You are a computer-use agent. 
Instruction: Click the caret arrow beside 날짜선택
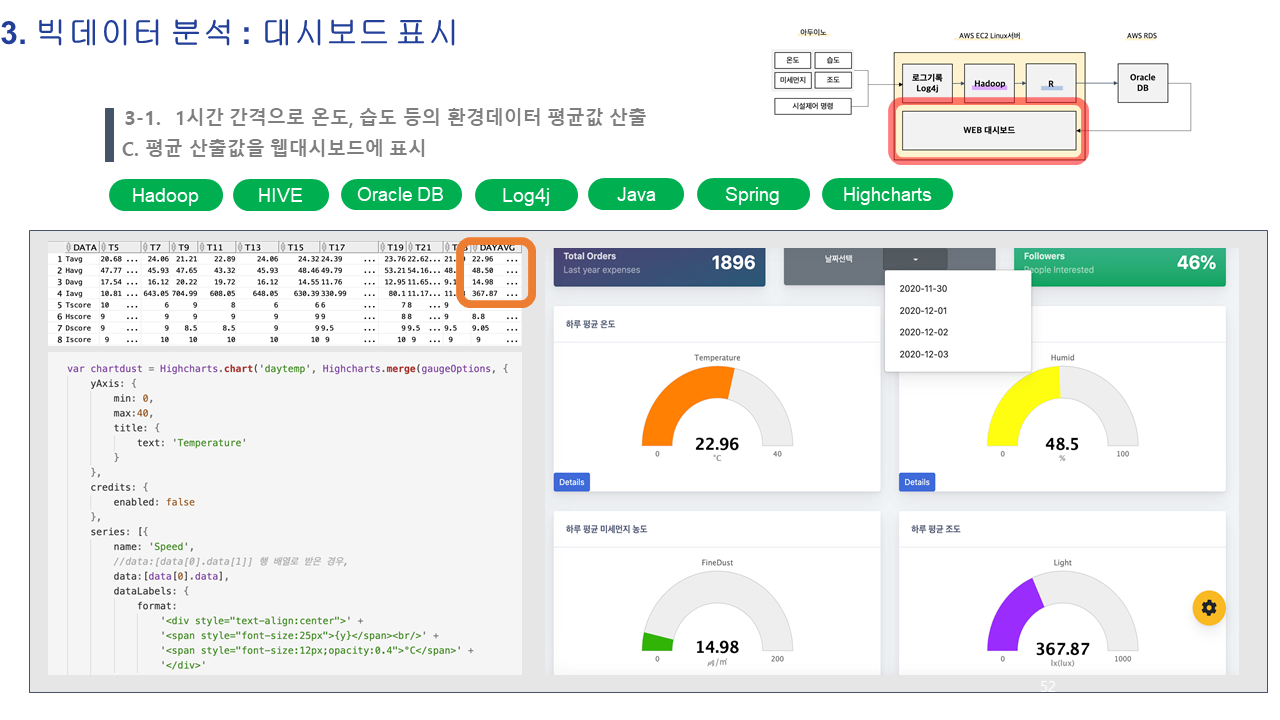pos(915,260)
